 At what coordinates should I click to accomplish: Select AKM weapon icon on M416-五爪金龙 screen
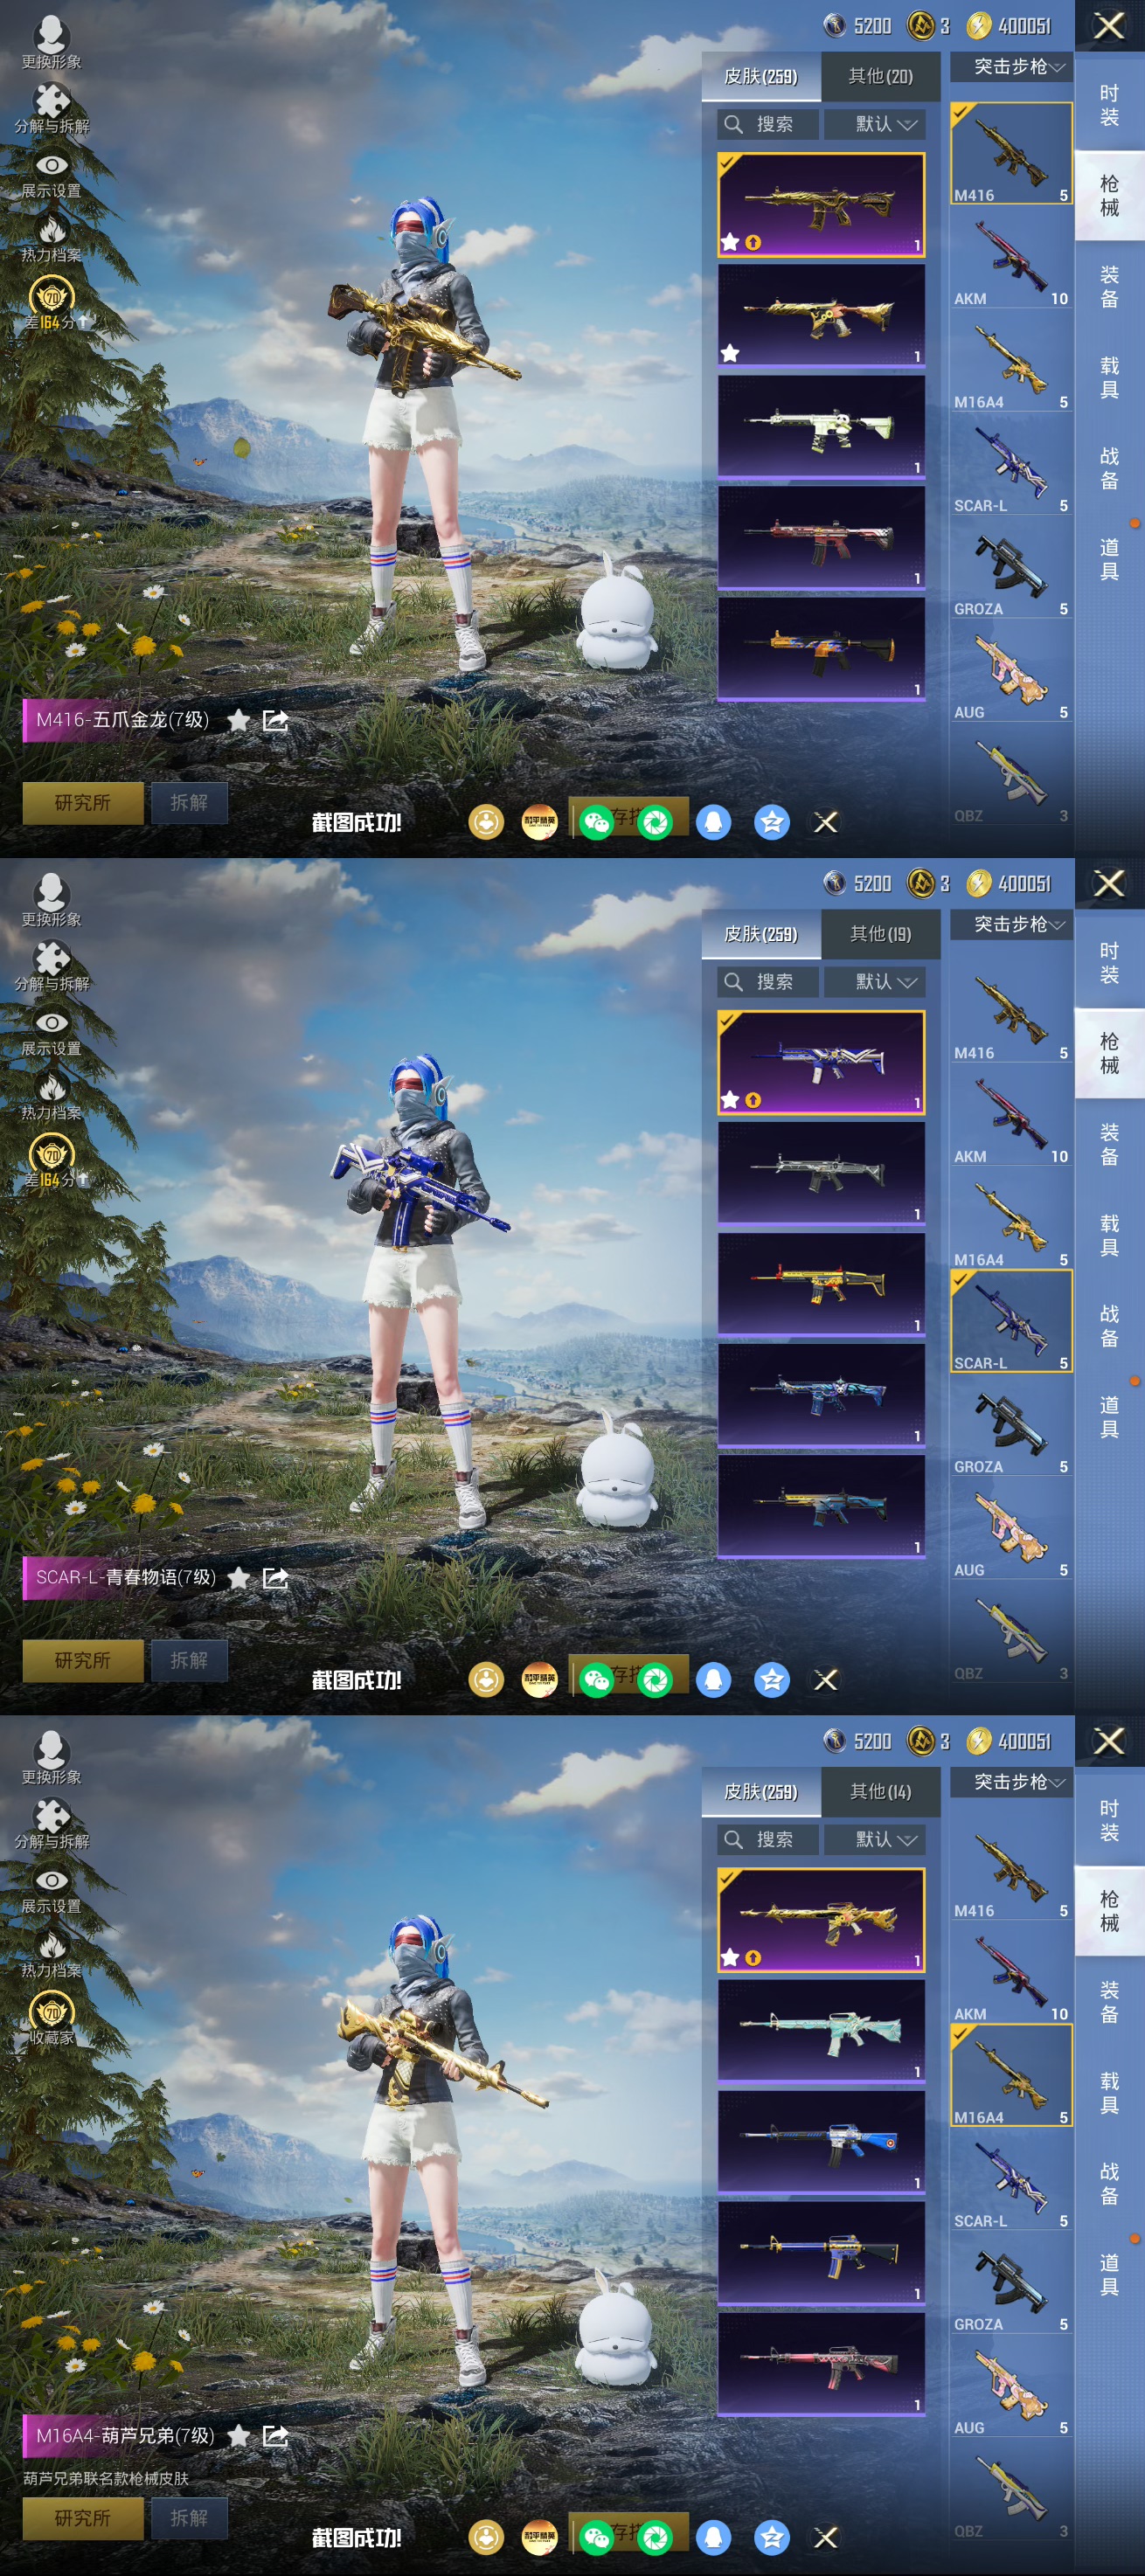[x=1011, y=258]
